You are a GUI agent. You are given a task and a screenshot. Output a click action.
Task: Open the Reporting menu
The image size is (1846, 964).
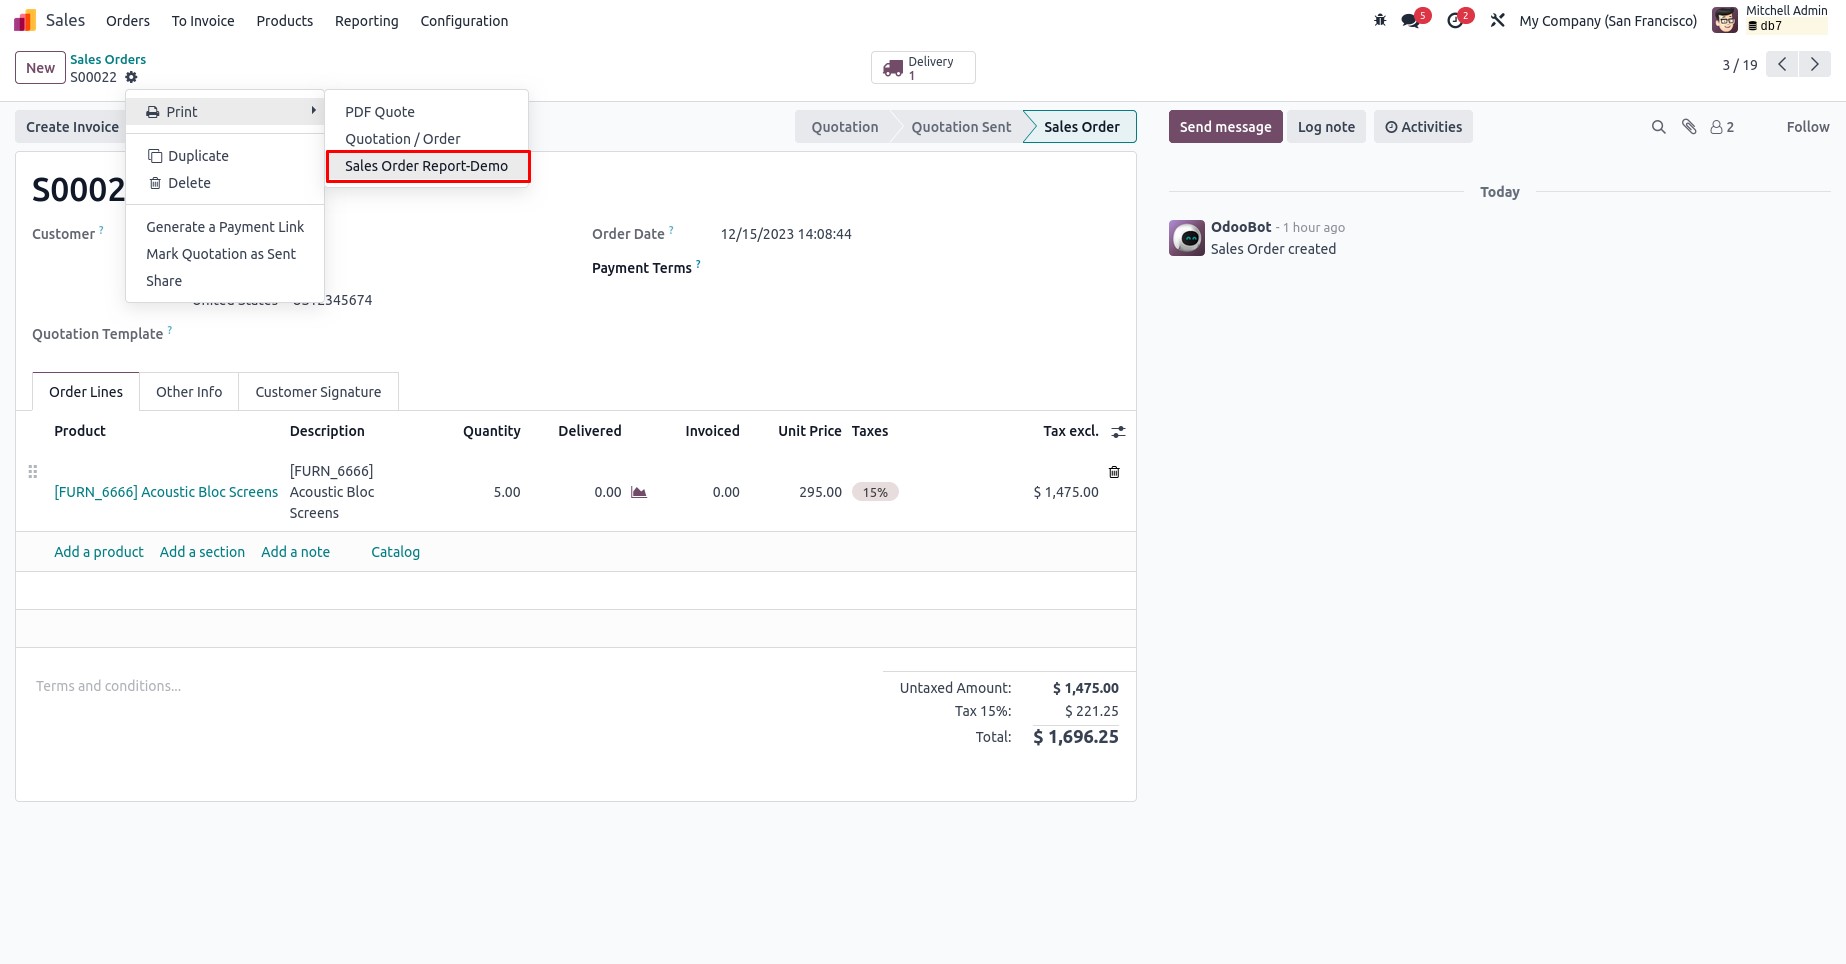coord(366,21)
